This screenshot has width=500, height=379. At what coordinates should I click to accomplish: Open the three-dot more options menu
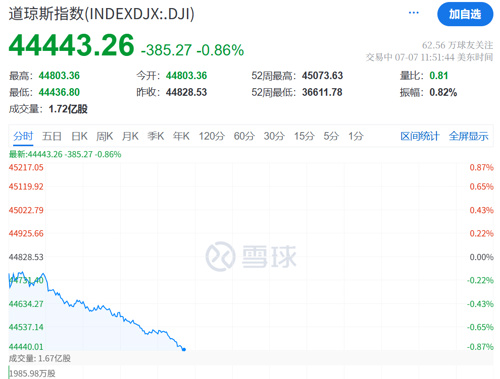[413, 13]
